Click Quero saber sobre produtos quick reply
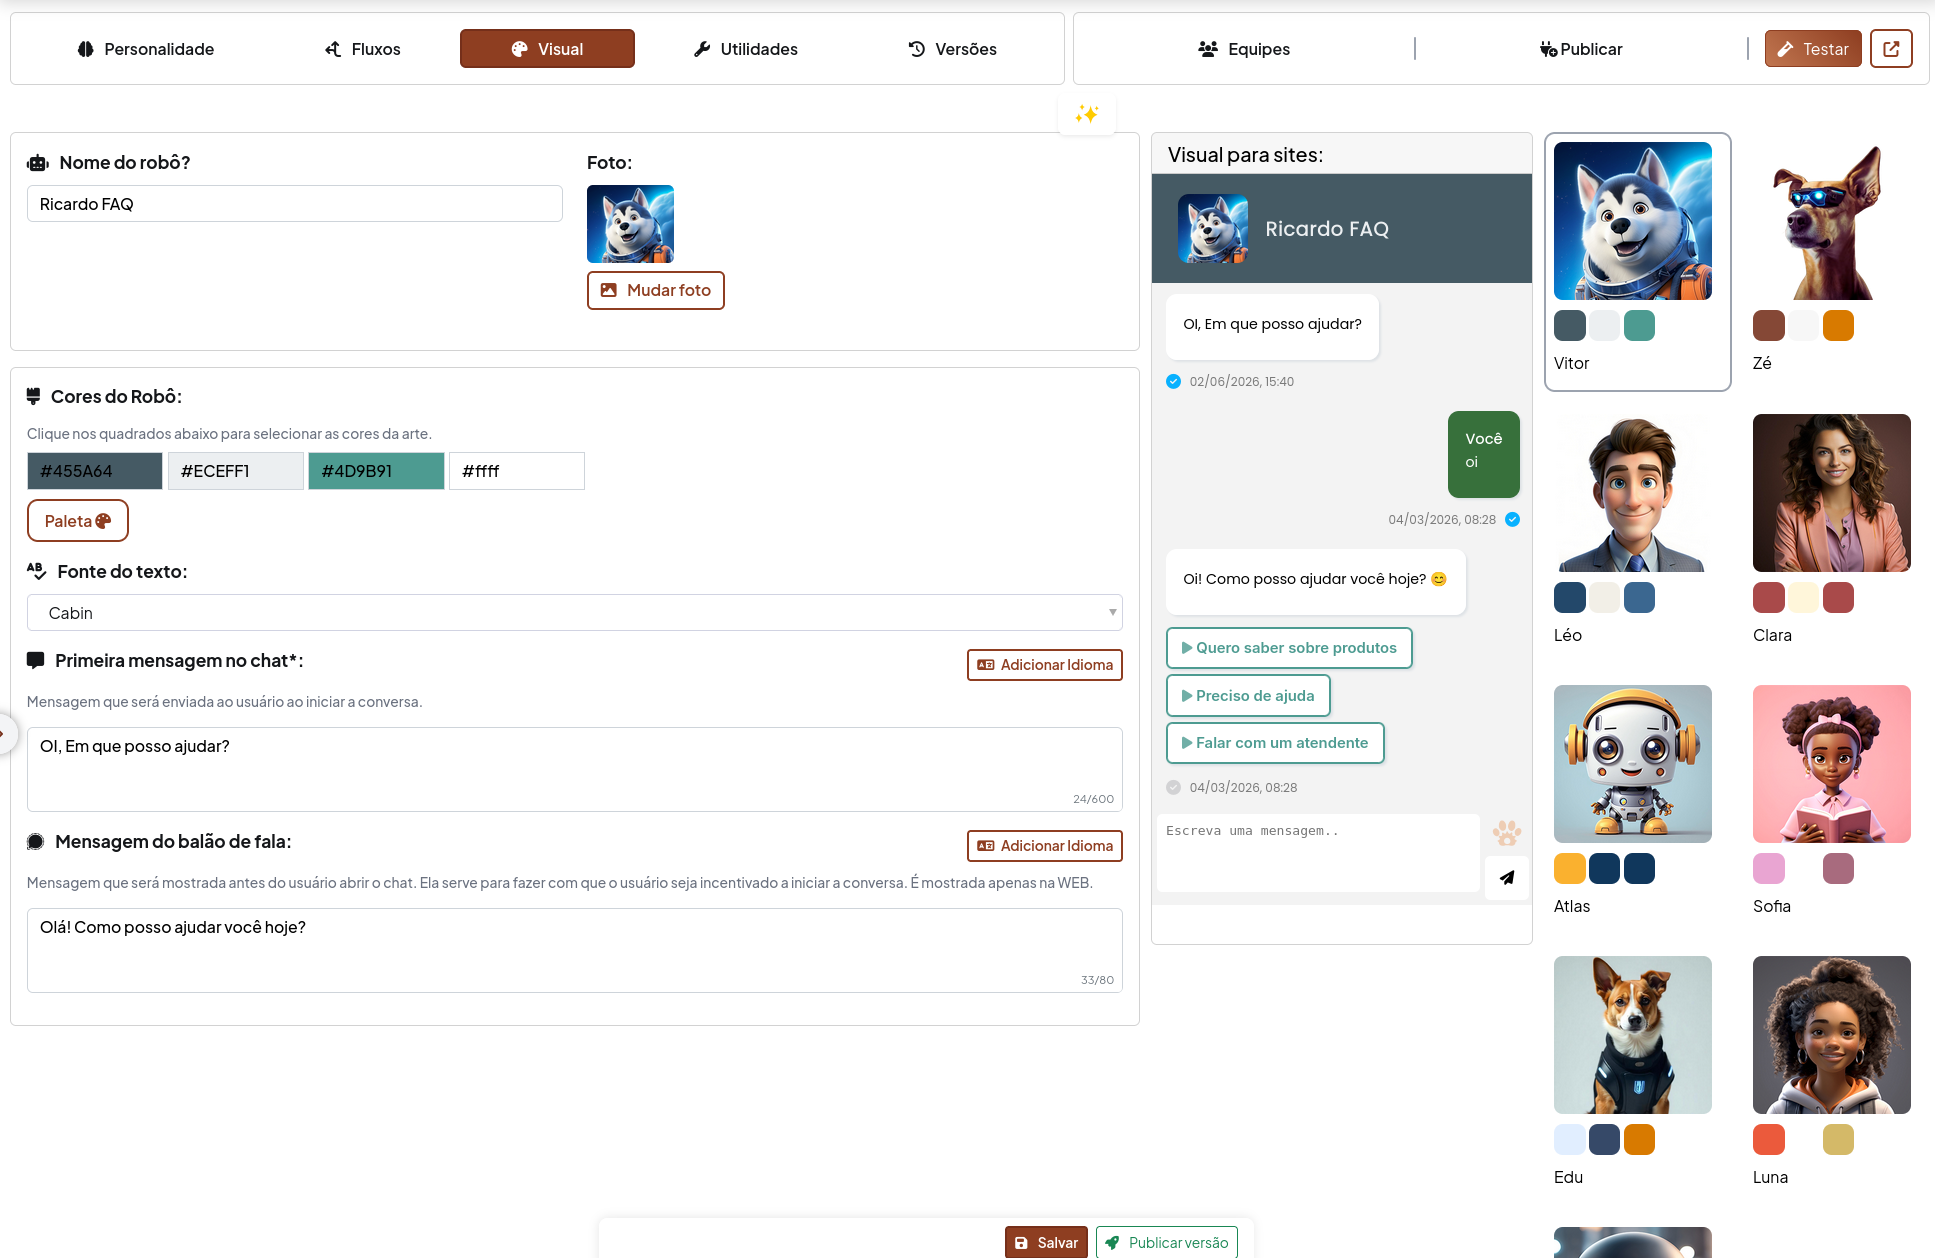Screen dimensions: 1935x1258 (x=1289, y=648)
